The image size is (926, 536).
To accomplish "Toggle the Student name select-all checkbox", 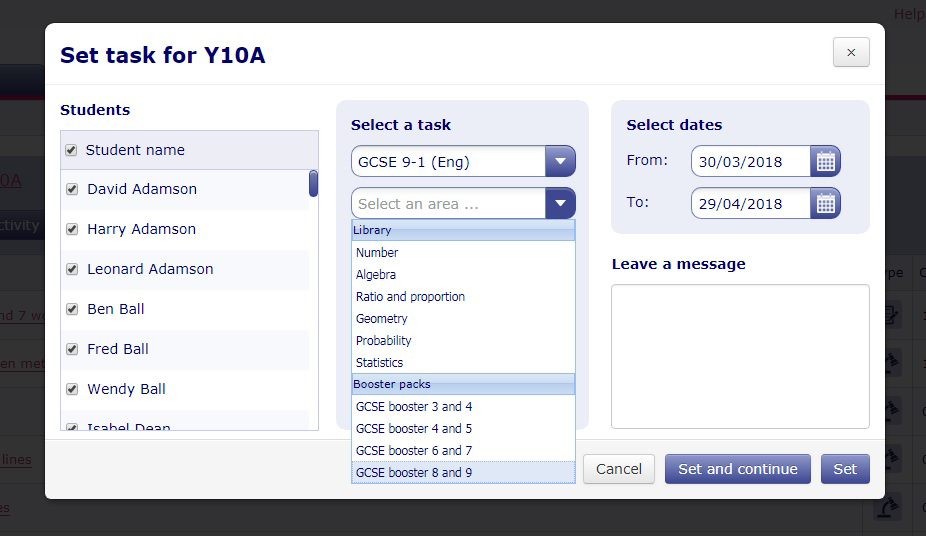I will [71, 150].
